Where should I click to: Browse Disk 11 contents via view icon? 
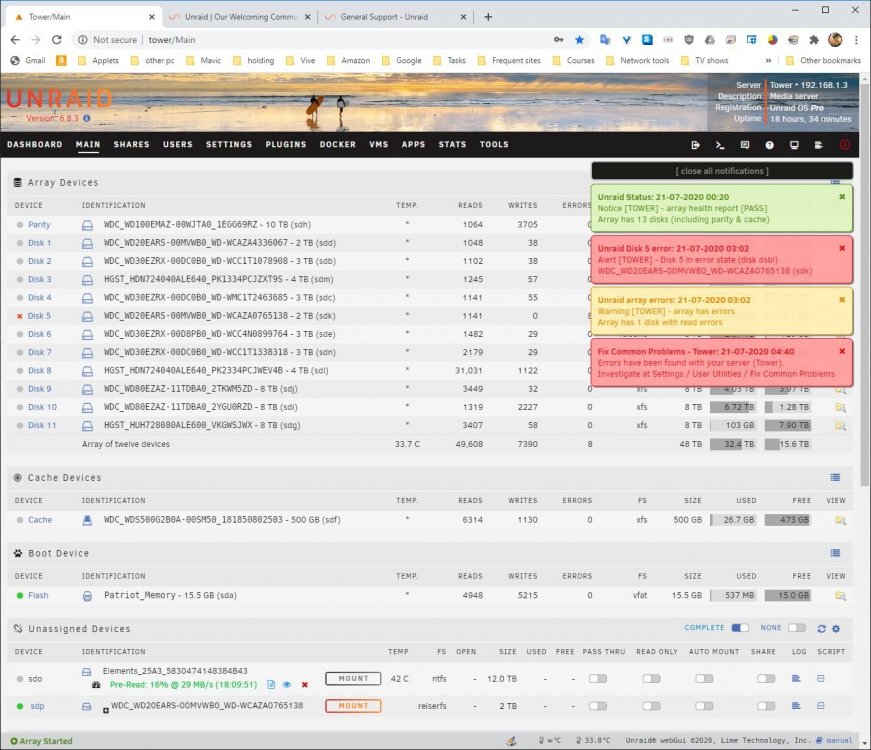click(x=840, y=426)
